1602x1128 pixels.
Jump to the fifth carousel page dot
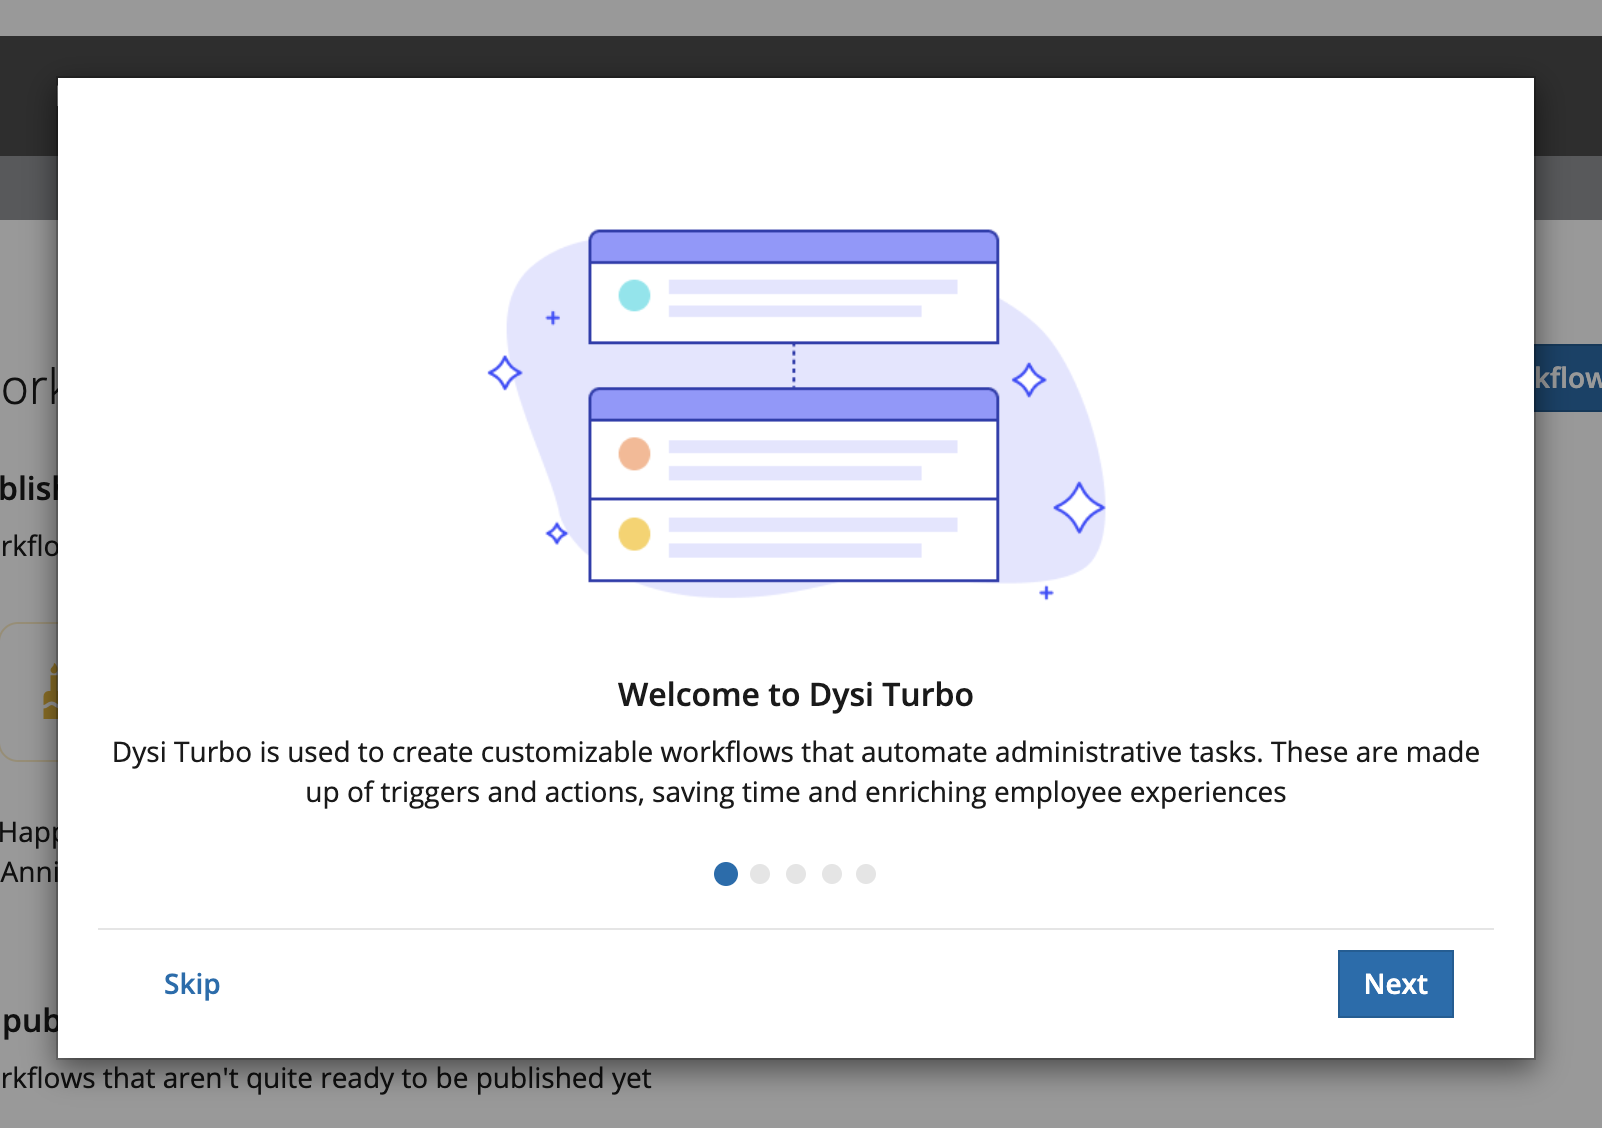pyautogui.click(x=866, y=874)
